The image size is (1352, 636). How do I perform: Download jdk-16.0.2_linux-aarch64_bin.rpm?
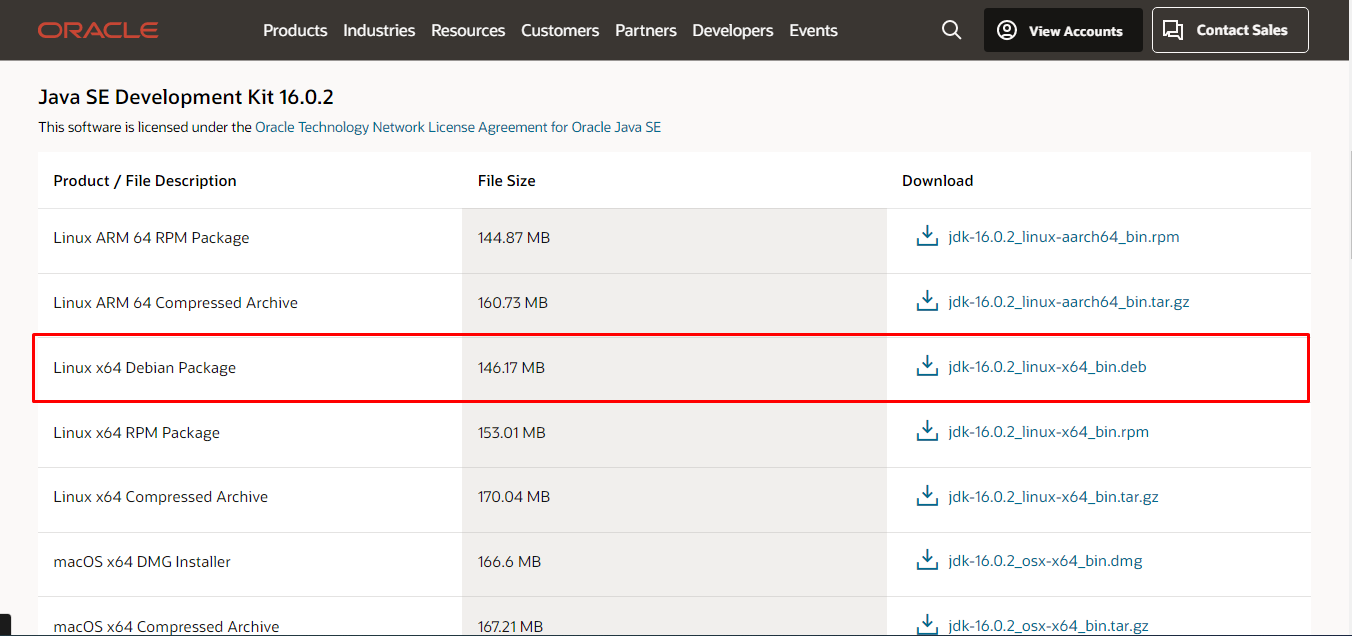pos(1064,237)
